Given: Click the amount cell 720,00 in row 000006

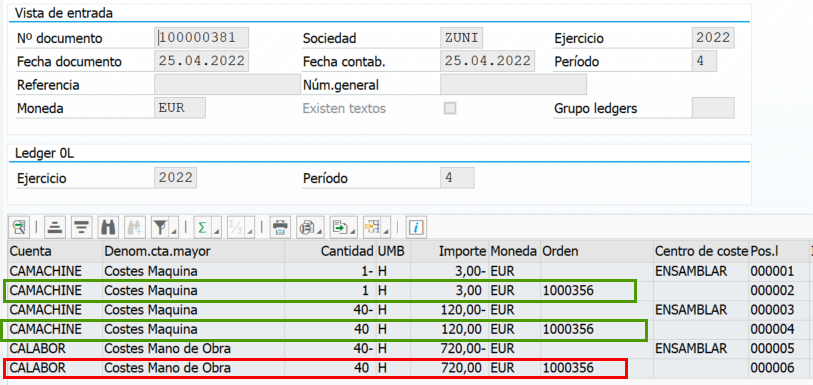Looking at the screenshot, I should click(449, 368).
